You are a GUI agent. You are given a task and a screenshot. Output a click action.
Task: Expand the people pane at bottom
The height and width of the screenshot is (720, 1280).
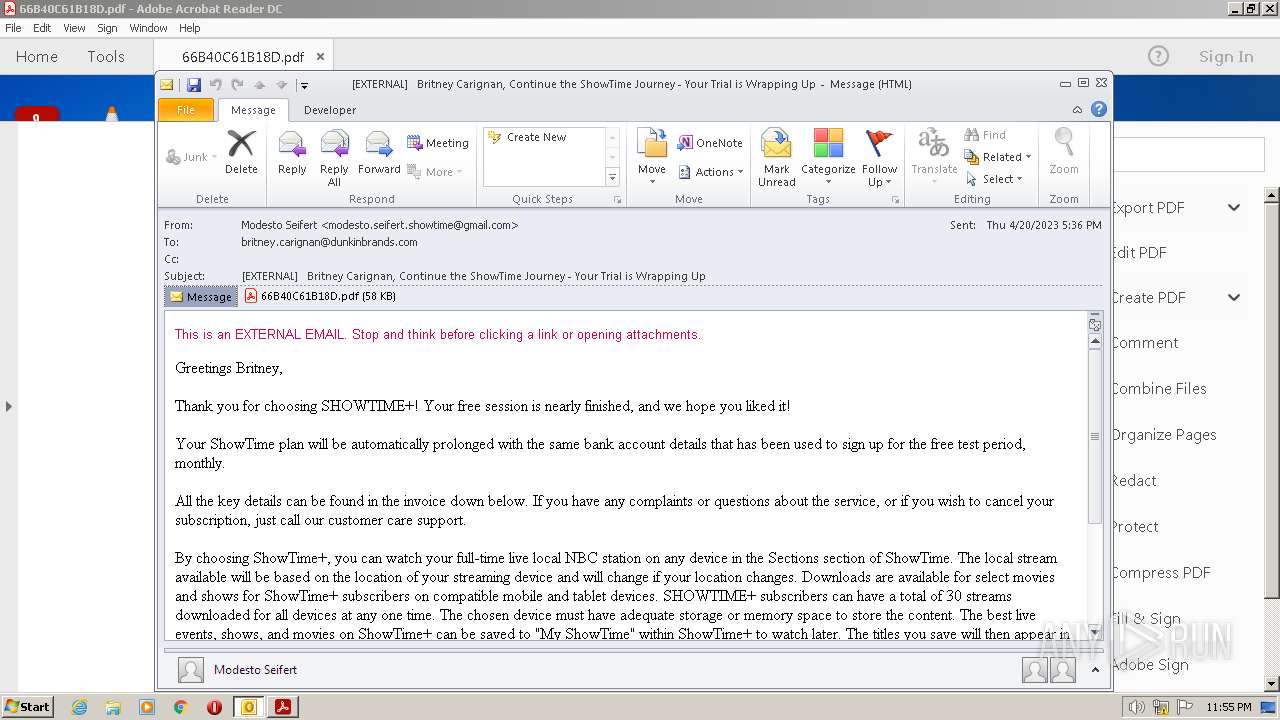[1095, 670]
